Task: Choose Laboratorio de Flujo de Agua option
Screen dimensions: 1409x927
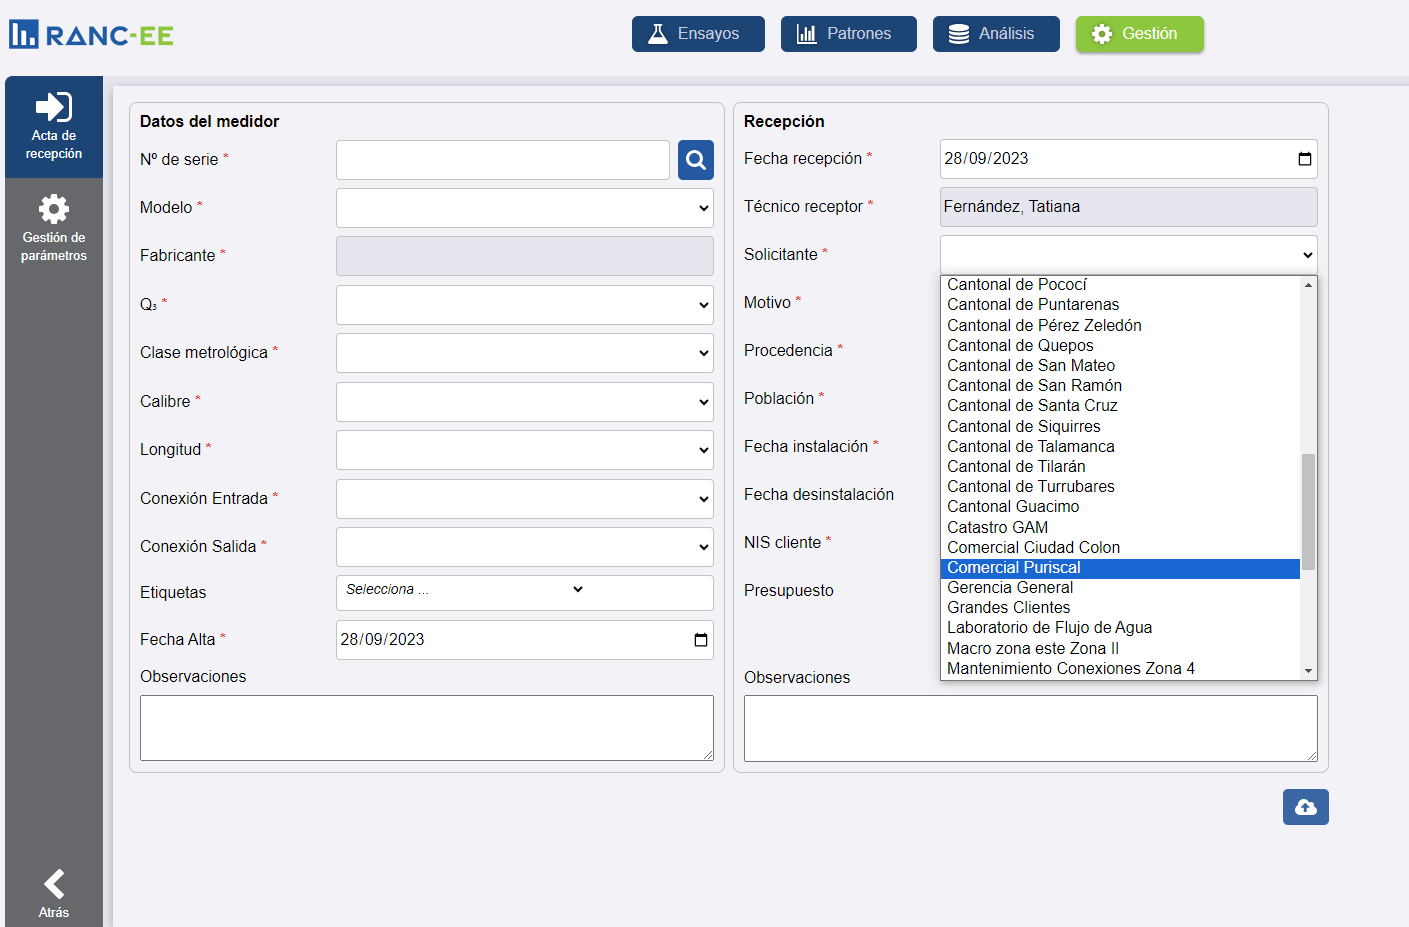Action: [x=1049, y=628]
